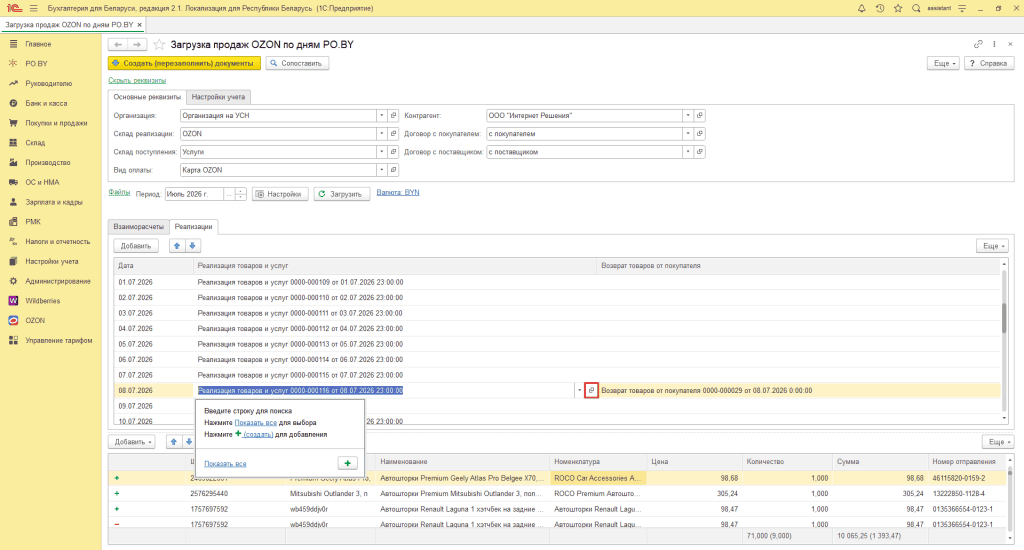The width and height of the screenshot is (1024, 550).
Task: Click Показать все link at popup bottom
Action: coord(225,464)
